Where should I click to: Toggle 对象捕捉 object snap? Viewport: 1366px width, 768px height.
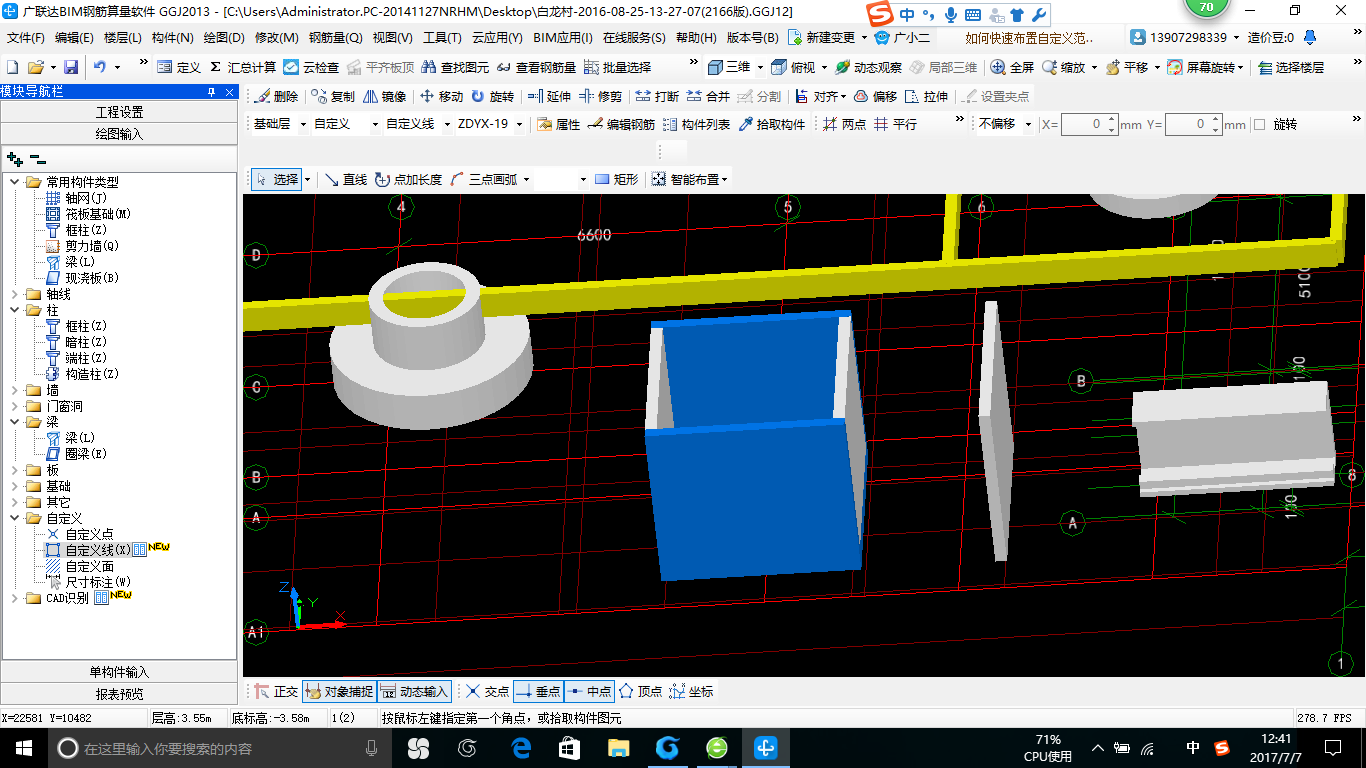[339, 691]
